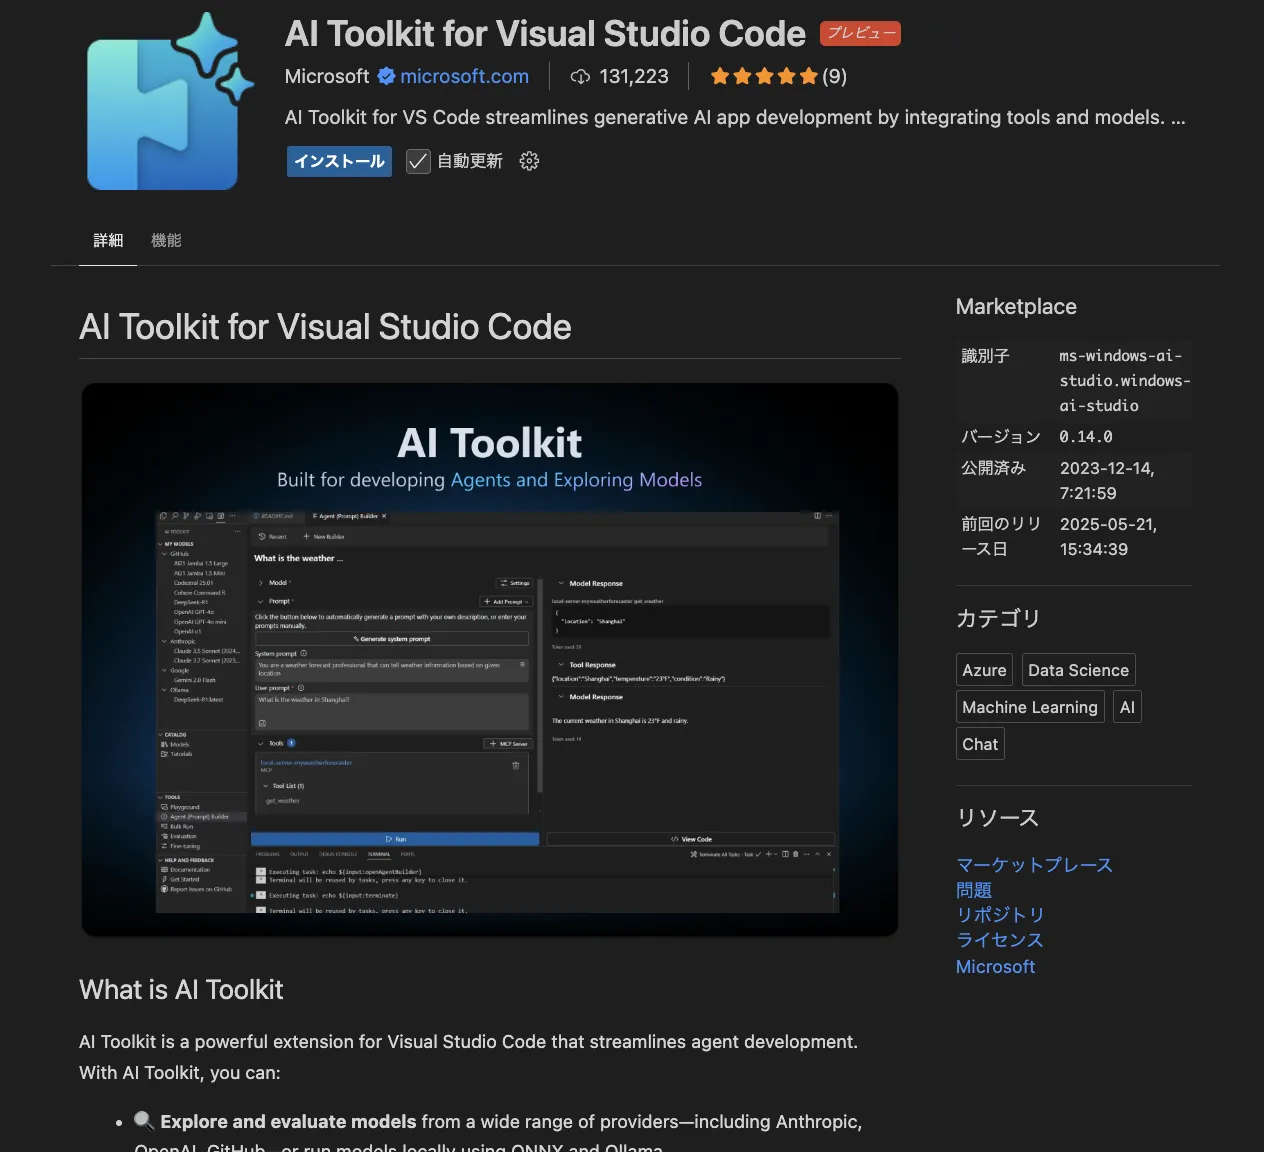Click the プレビュー preview badge
Viewport: 1264px width, 1152px height.
(x=860, y=33)
